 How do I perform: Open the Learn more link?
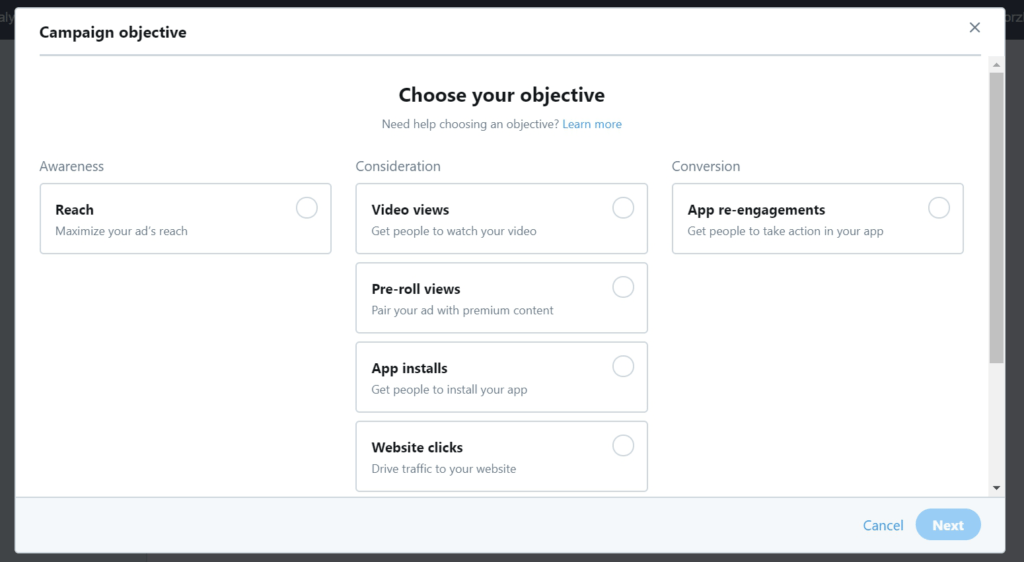pyautogui.click(x=592, y=124)
